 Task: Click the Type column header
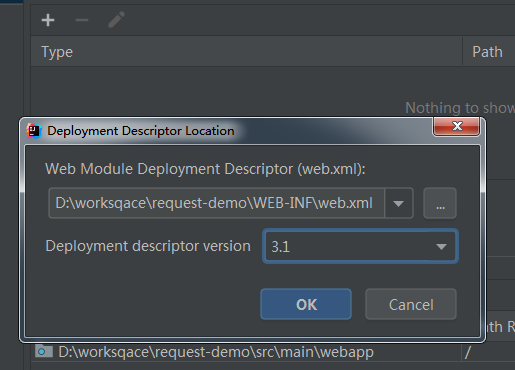tap(247, 52)
